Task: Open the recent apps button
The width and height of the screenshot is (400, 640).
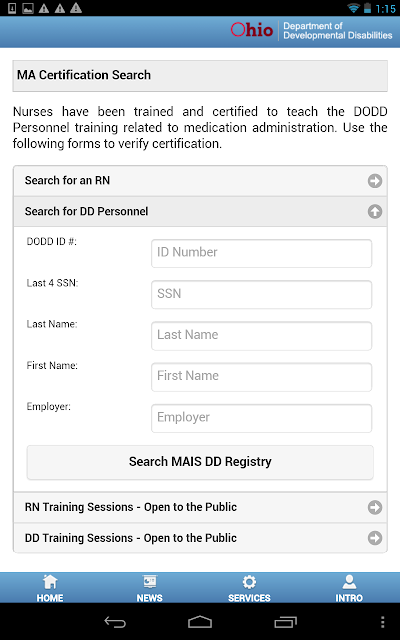Action: [285, 622]
